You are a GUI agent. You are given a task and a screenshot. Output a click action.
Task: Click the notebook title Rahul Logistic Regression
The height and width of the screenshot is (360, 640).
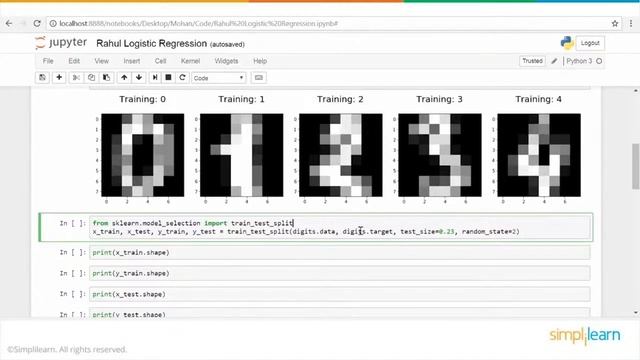tap(151, 44)
